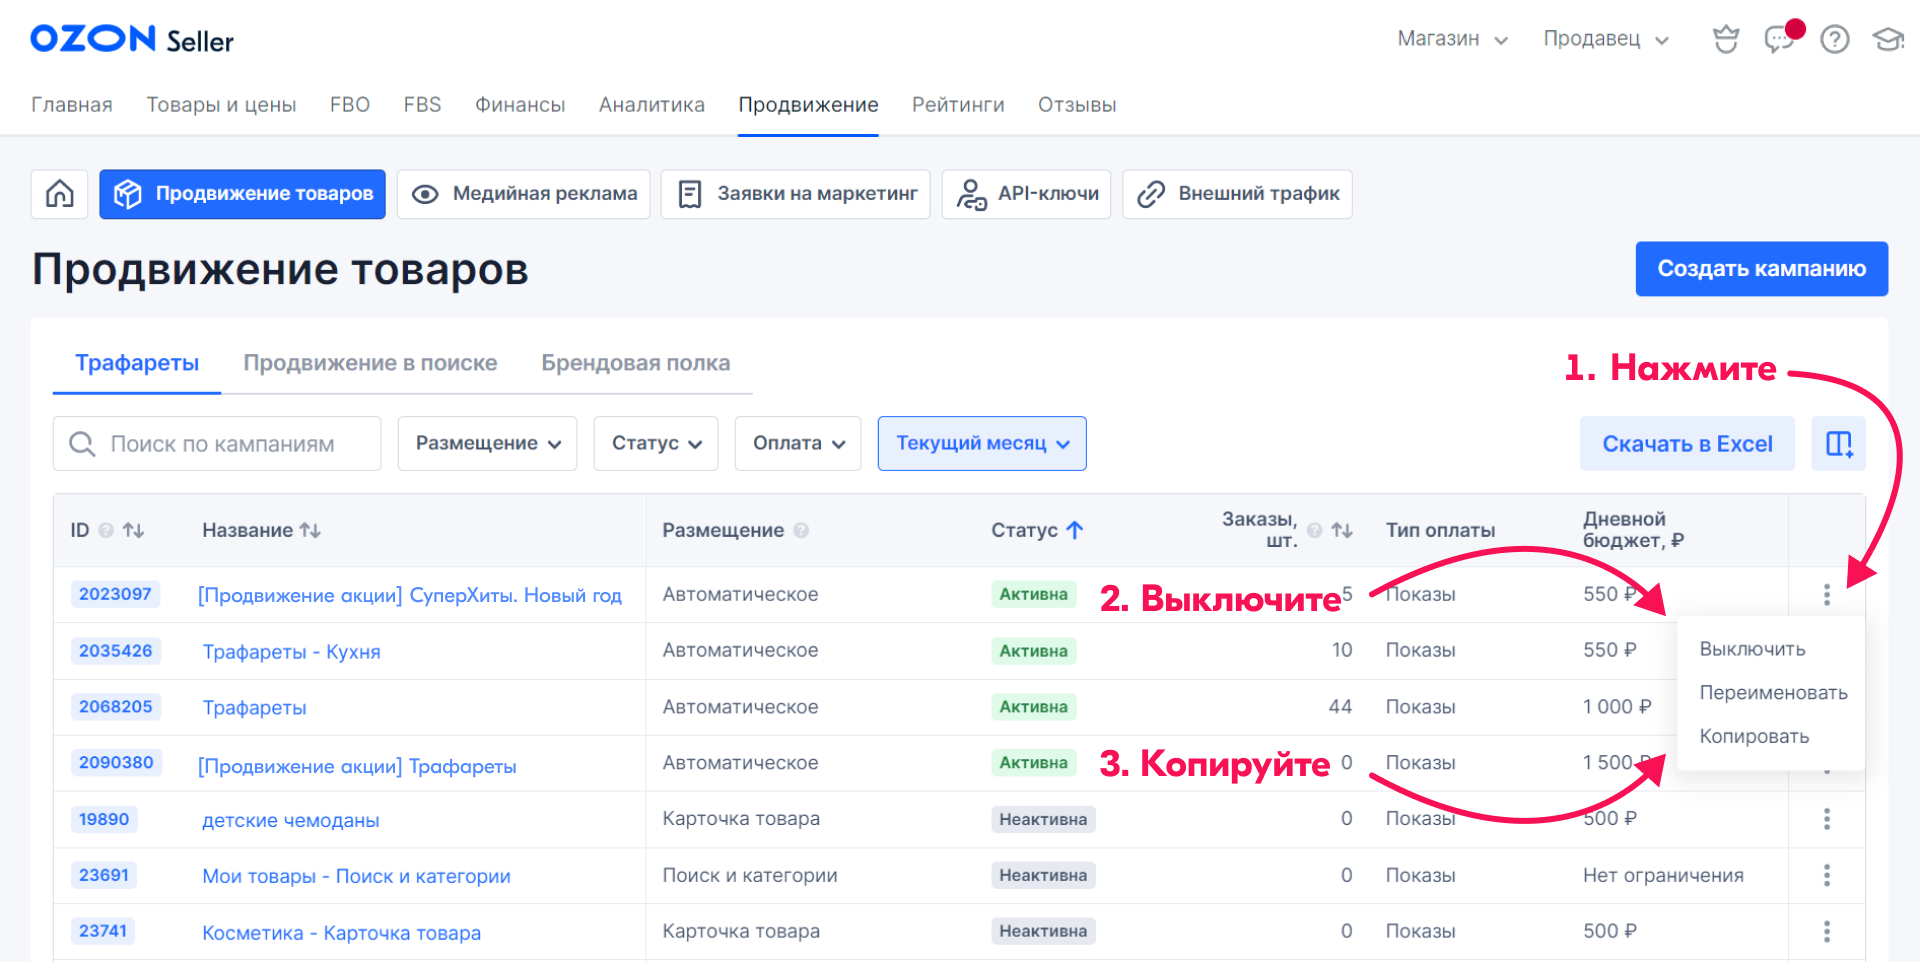This screenshot has width=1920, height=963.
Task: Open Трафареты - Кухня campaign link
Action: tap(291, 652)
